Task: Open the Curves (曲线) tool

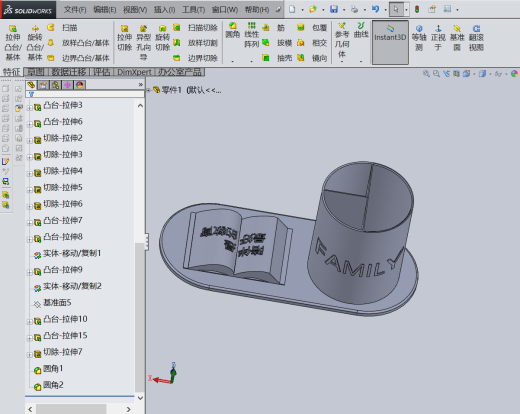Action: point(361,30)
